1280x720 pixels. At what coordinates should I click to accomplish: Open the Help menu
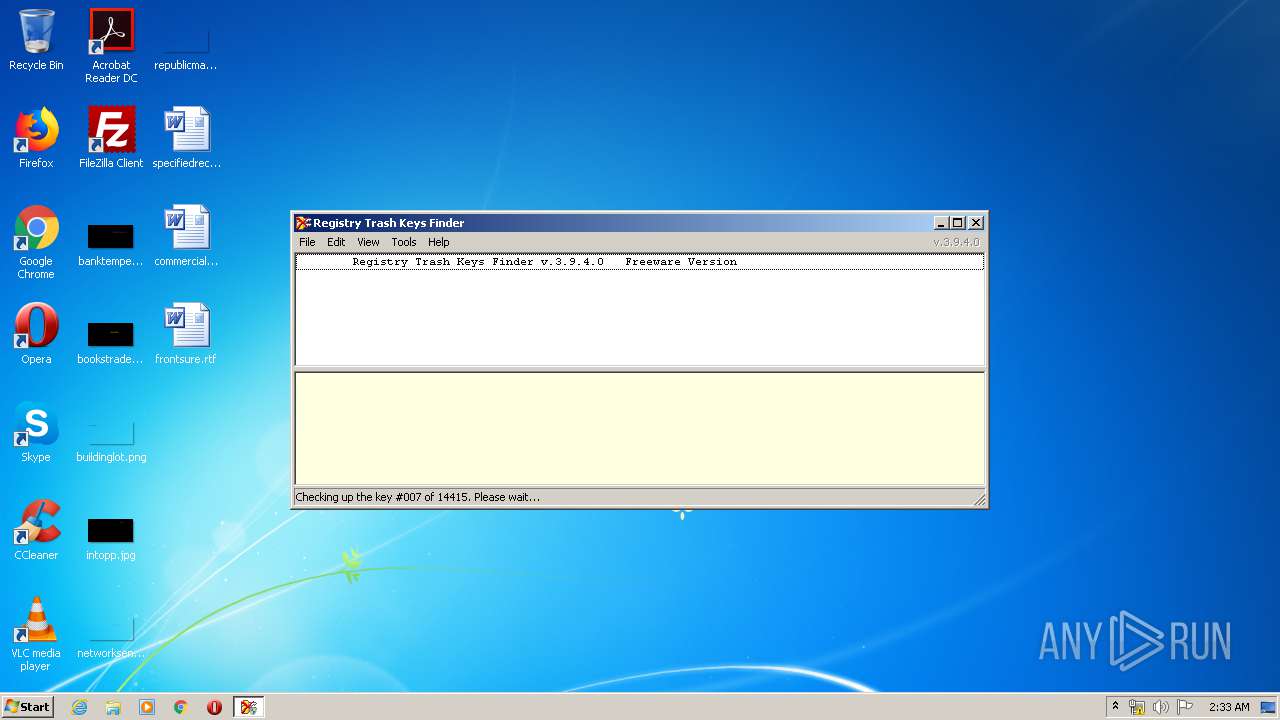[439, 242]
